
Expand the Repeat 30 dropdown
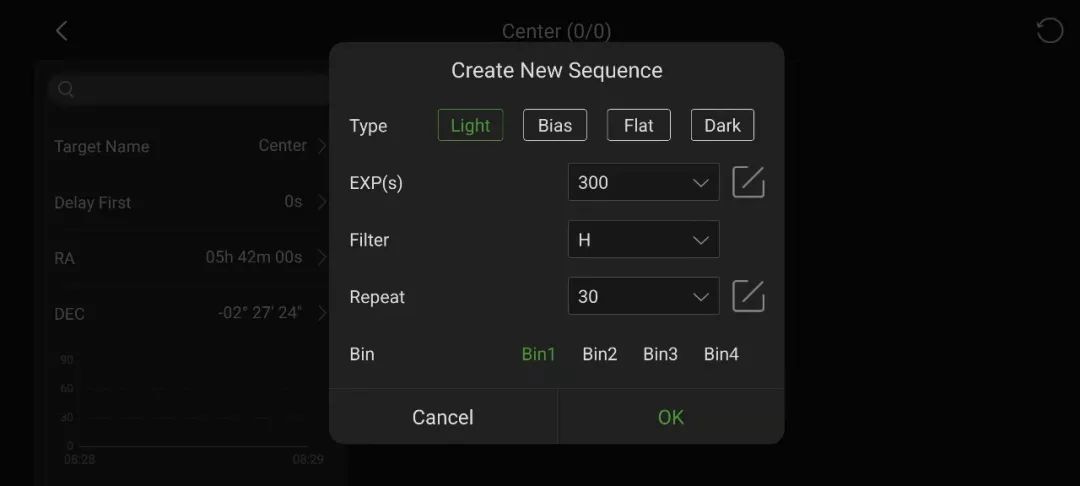643,296
